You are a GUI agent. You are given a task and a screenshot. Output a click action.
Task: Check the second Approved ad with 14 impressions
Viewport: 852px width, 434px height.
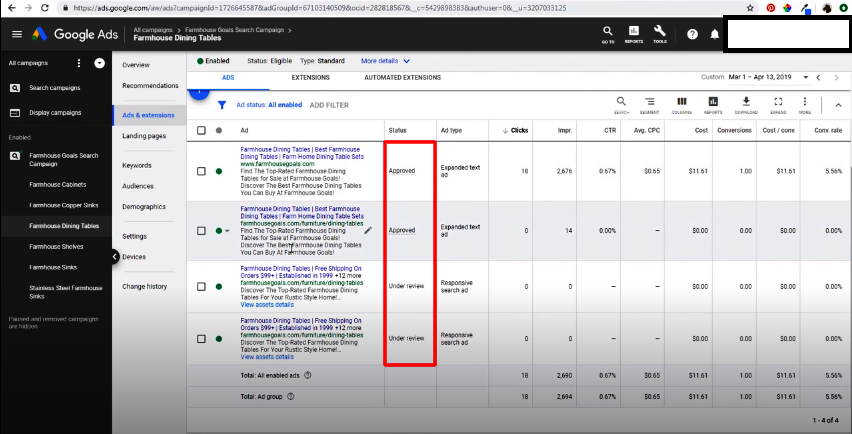(202, 231)
